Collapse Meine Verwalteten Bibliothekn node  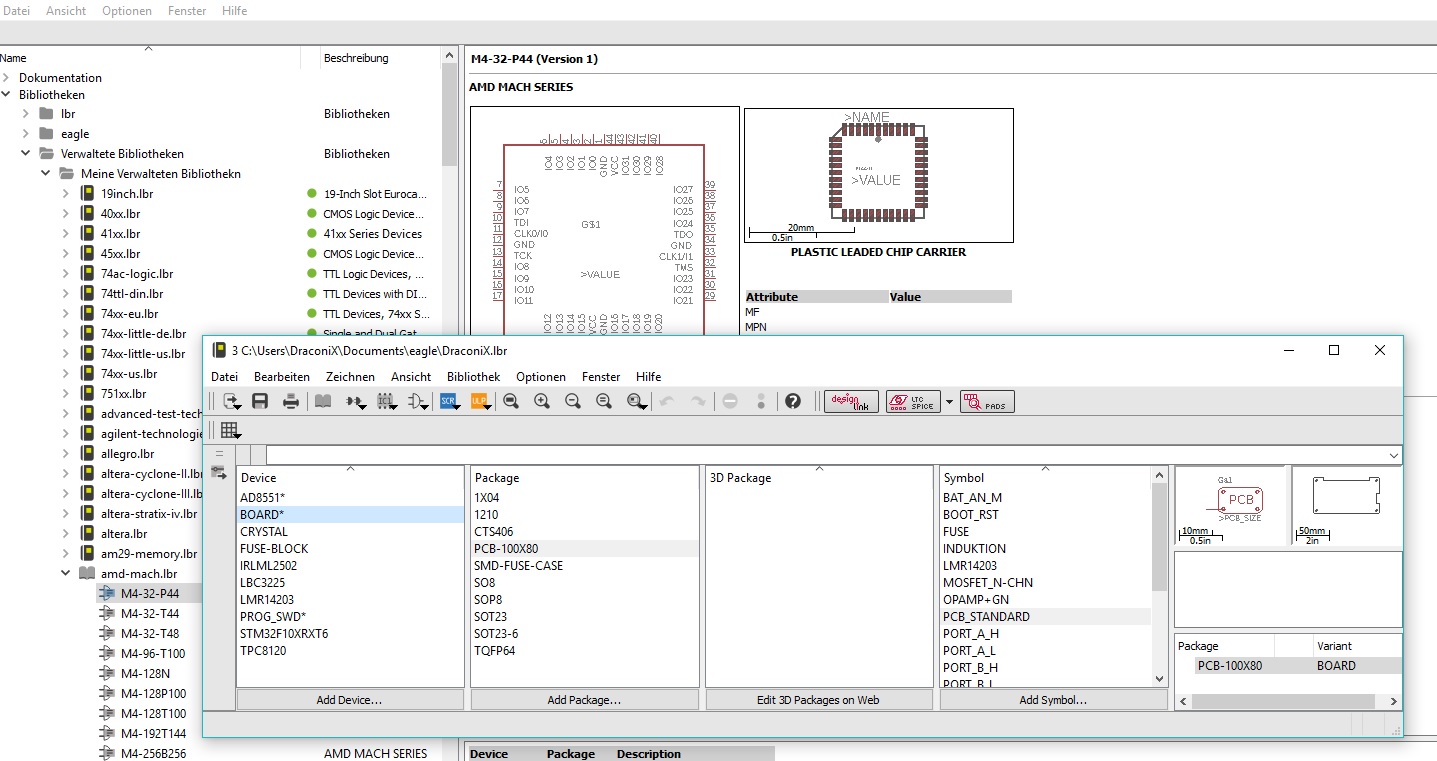(46, 174)
